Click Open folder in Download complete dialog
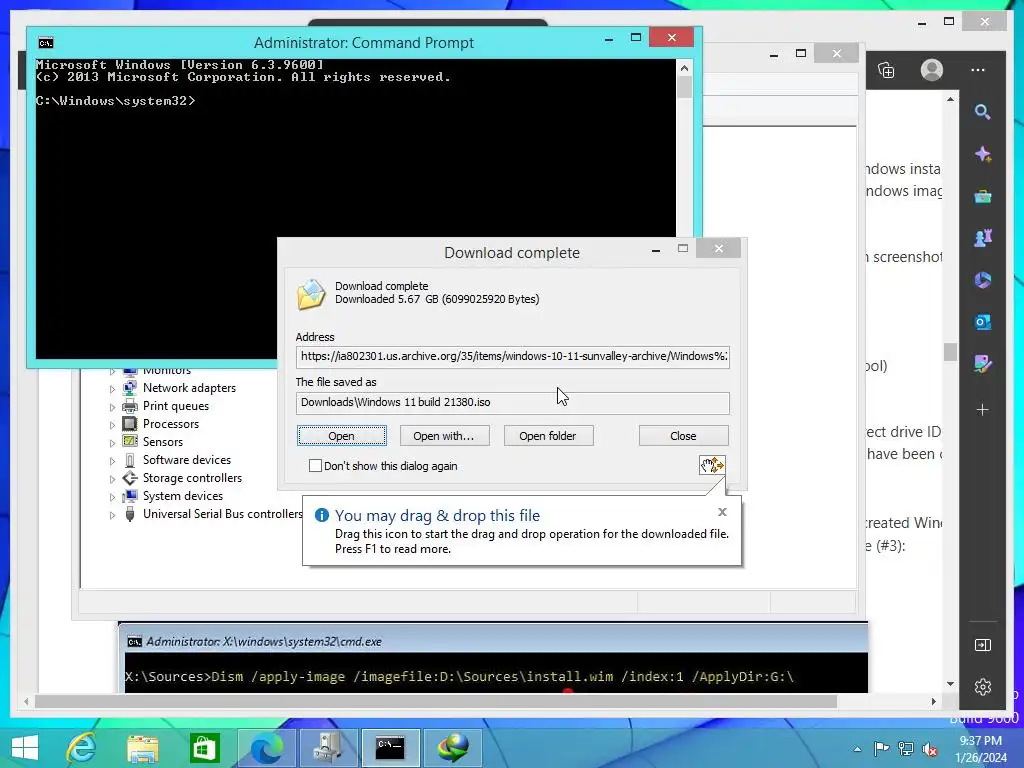The height and width of the screenshot is (768, 1024). pyautogui.click(x=548, y=436)
